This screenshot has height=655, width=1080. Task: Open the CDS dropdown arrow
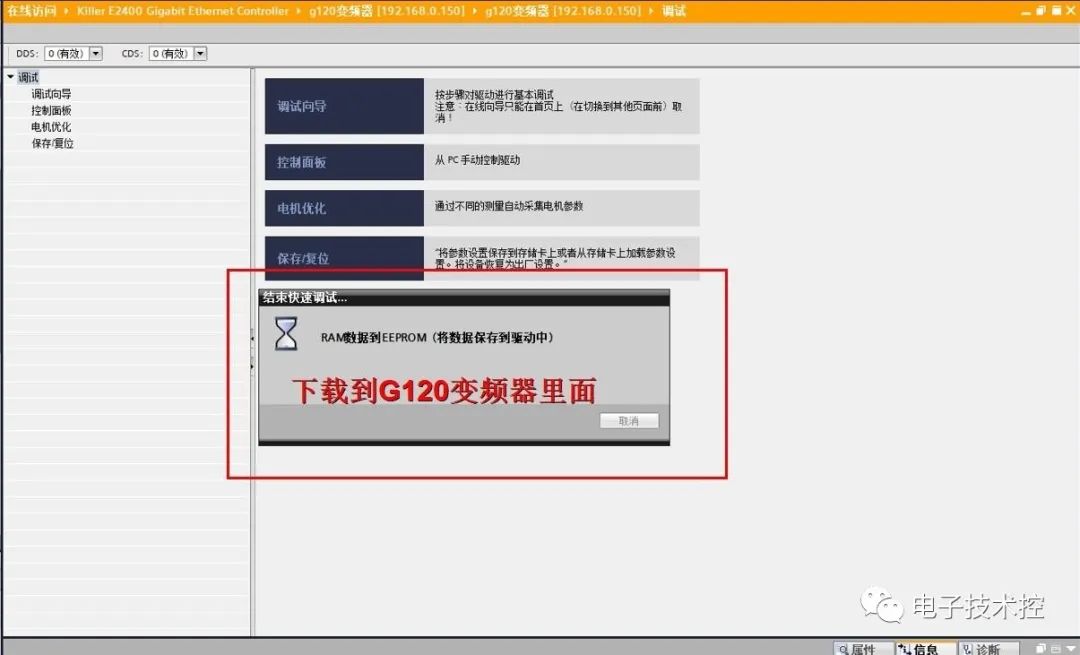[200, 53]
